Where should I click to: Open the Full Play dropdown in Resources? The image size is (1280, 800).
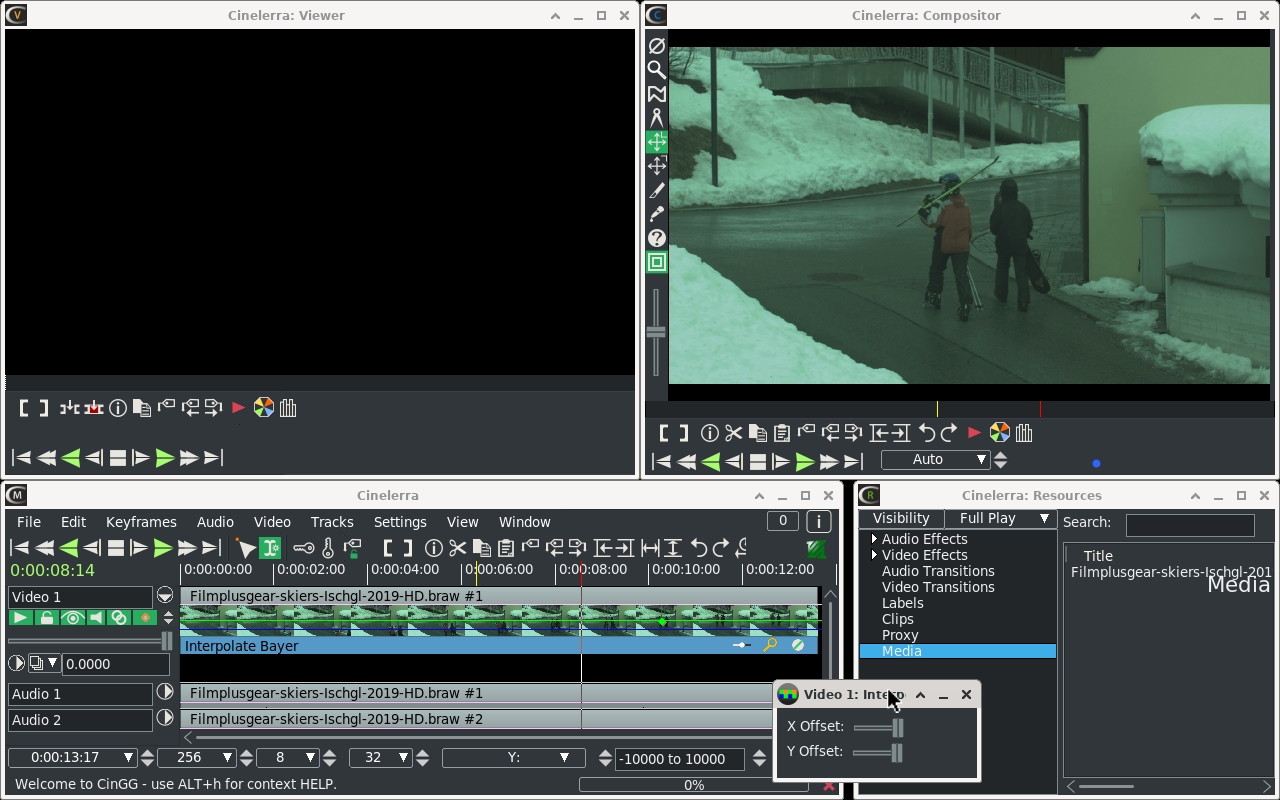click(1002, 518)
